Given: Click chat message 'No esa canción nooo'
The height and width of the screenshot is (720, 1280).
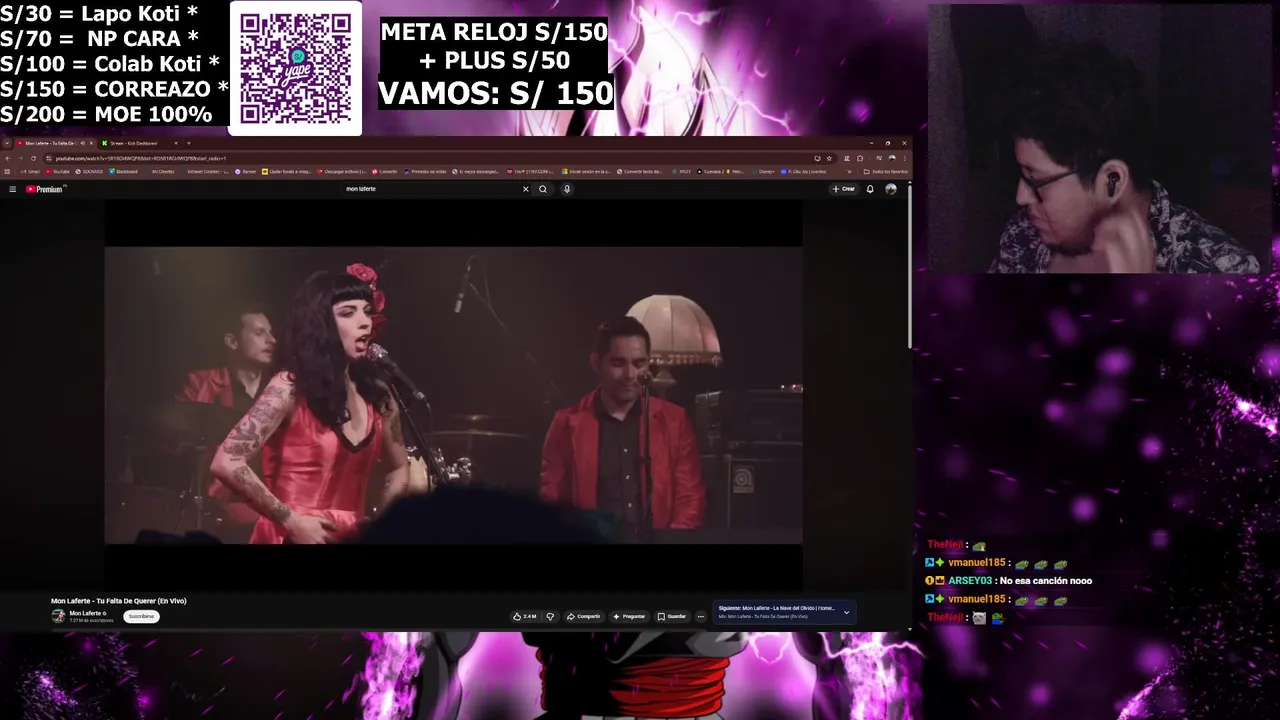Looking at the screenshot, I should (x=1045, y=581).
